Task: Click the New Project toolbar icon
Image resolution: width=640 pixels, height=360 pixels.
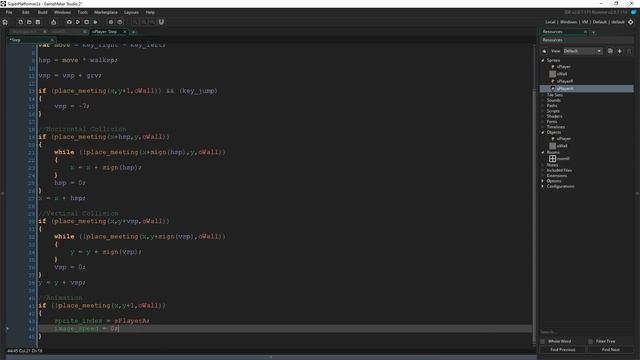Action: (x=20, y=22)
